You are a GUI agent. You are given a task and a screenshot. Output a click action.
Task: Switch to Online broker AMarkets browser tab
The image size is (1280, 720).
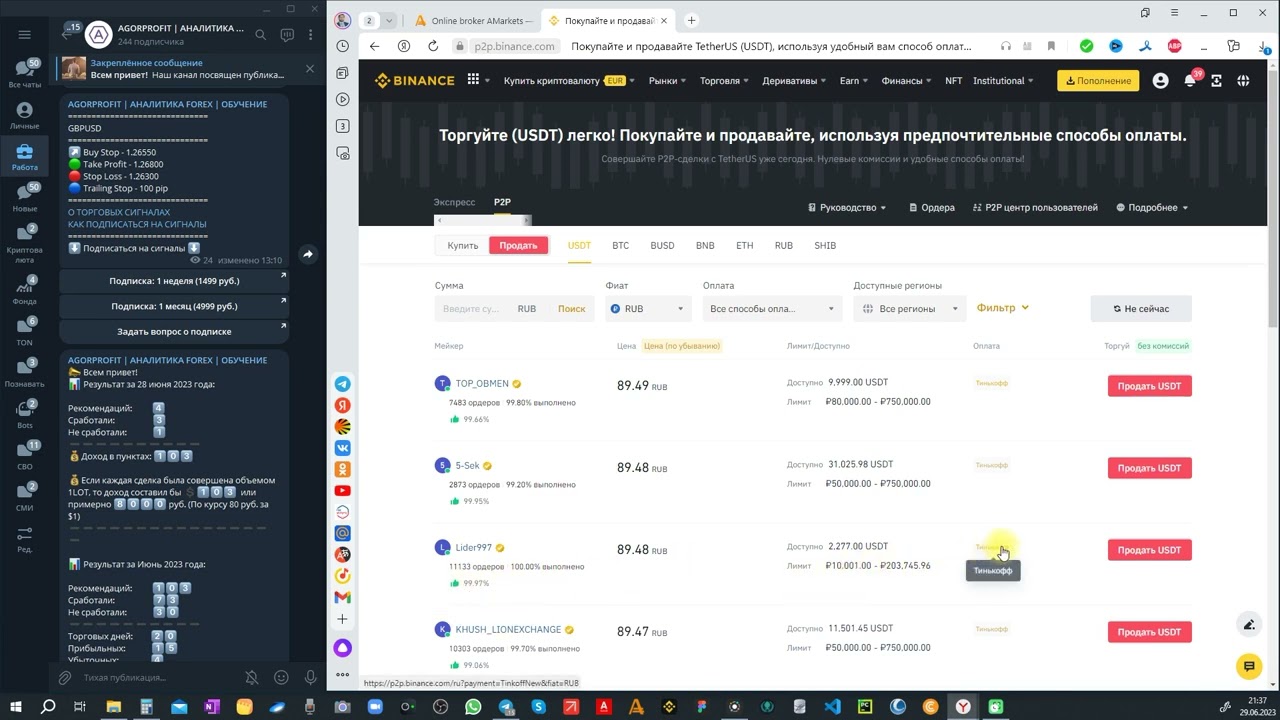coord(473,20)
